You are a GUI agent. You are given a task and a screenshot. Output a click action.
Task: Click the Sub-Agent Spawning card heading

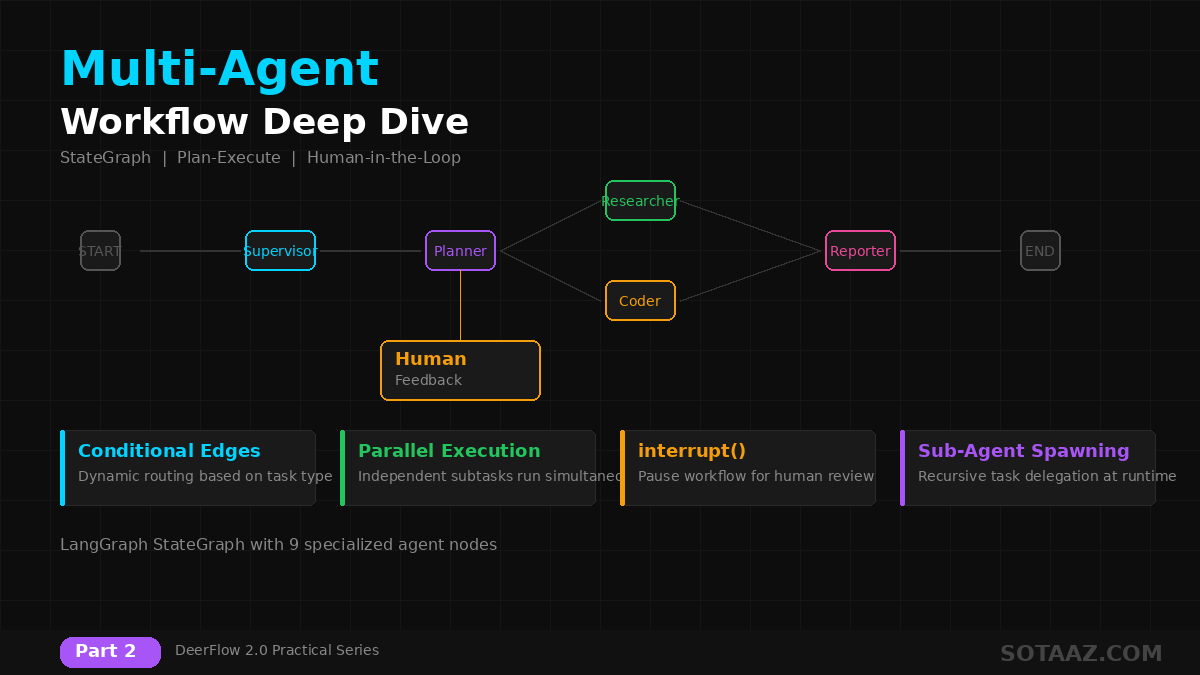click(1024, 451)
